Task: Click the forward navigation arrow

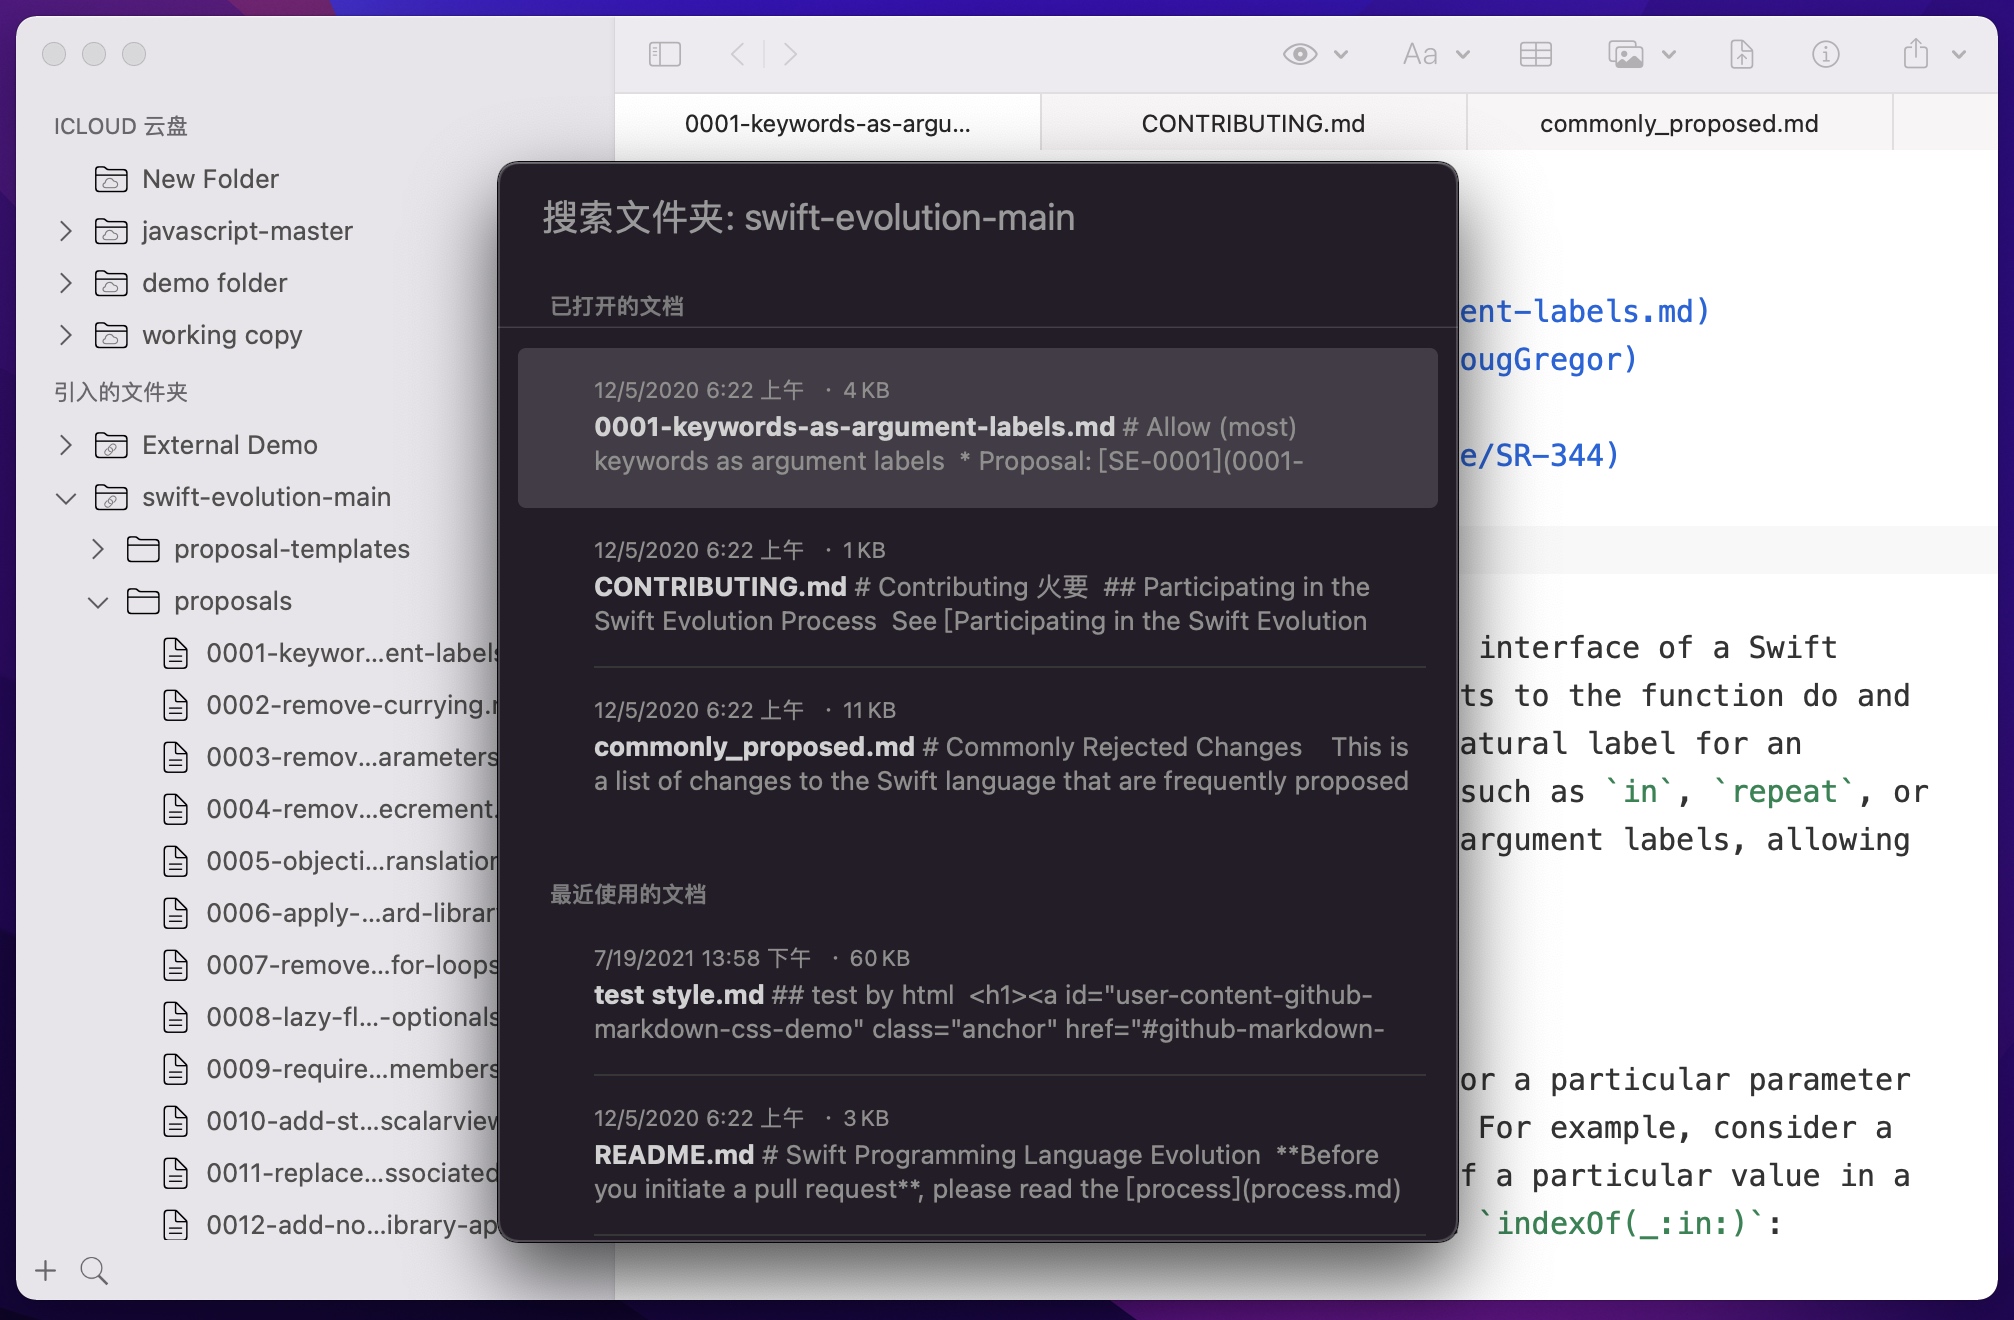Action: click(x=790, y=54)
